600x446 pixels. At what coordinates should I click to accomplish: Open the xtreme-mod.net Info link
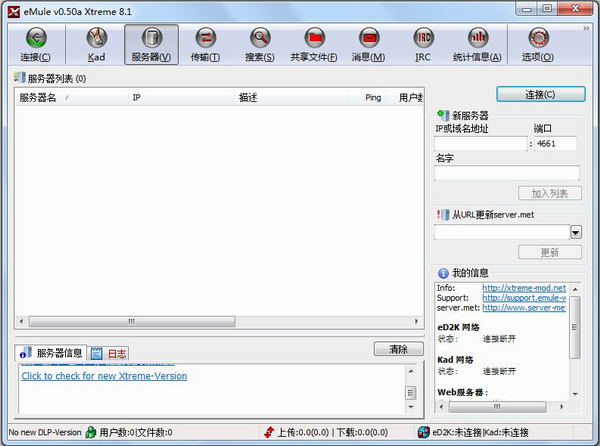pyautogui.click(x=524, y=288)
